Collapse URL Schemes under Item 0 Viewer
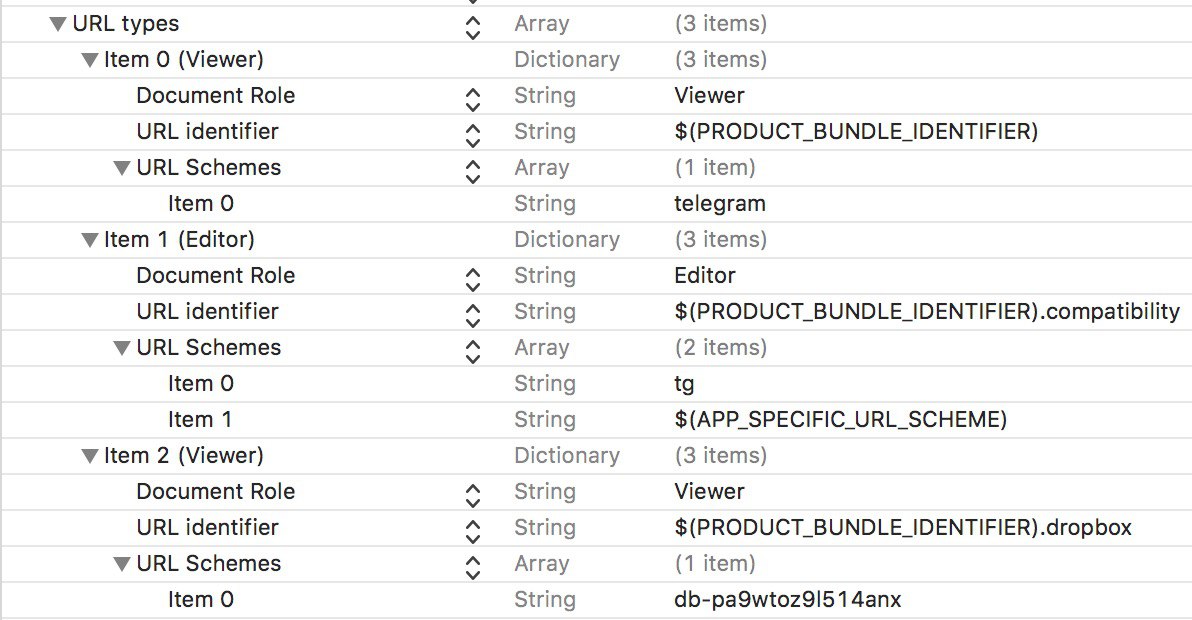Viewport: 1192px width, 620px height. [122, 168]
